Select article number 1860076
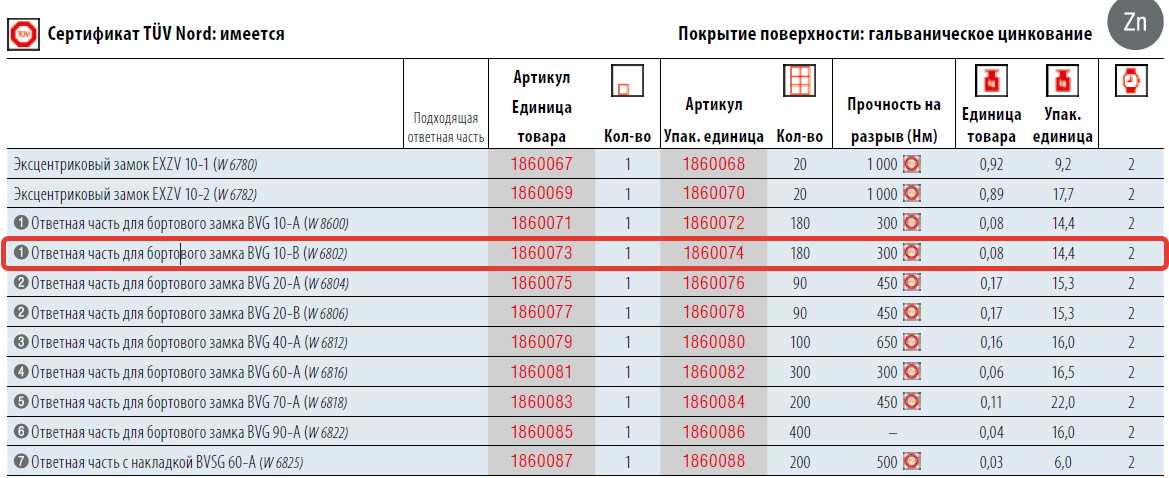The width and height of the screenshot is (1169, 478). coord(713,283)
